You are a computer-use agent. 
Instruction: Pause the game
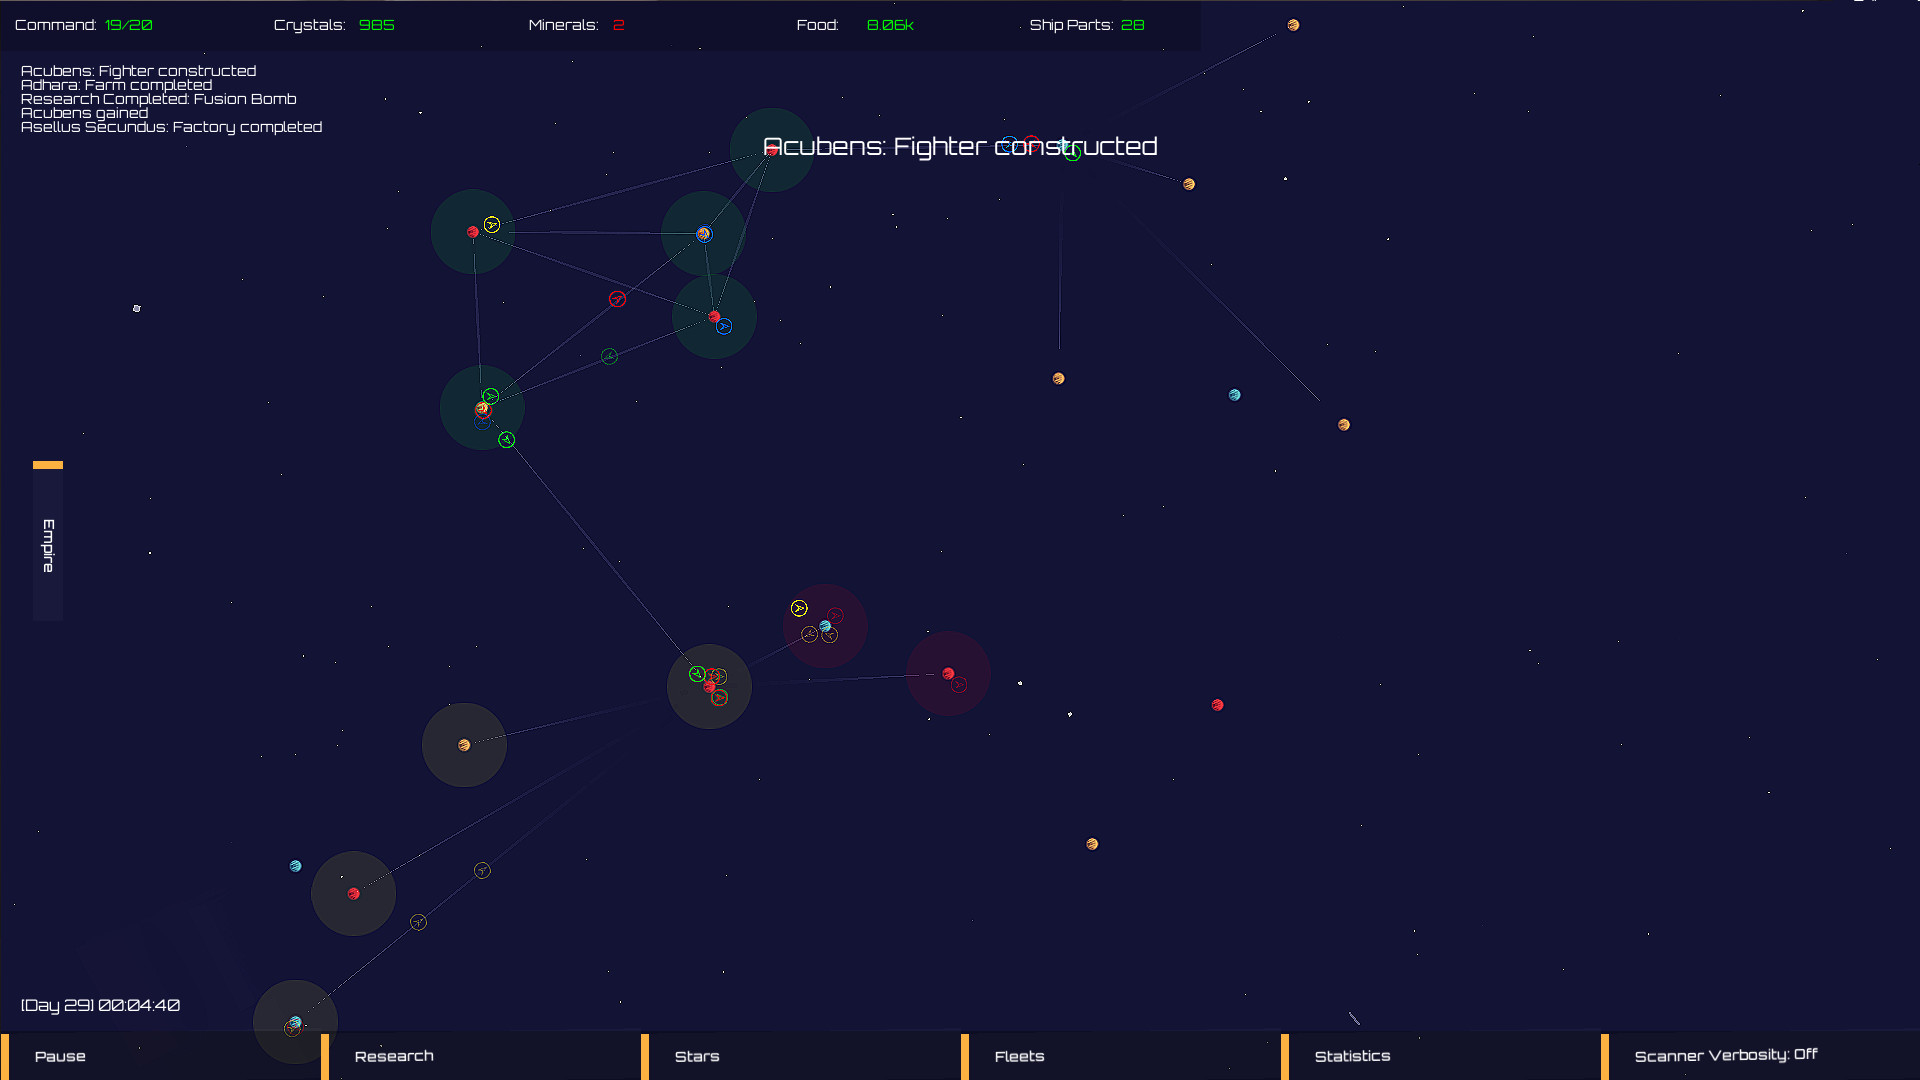[160, 1057]
